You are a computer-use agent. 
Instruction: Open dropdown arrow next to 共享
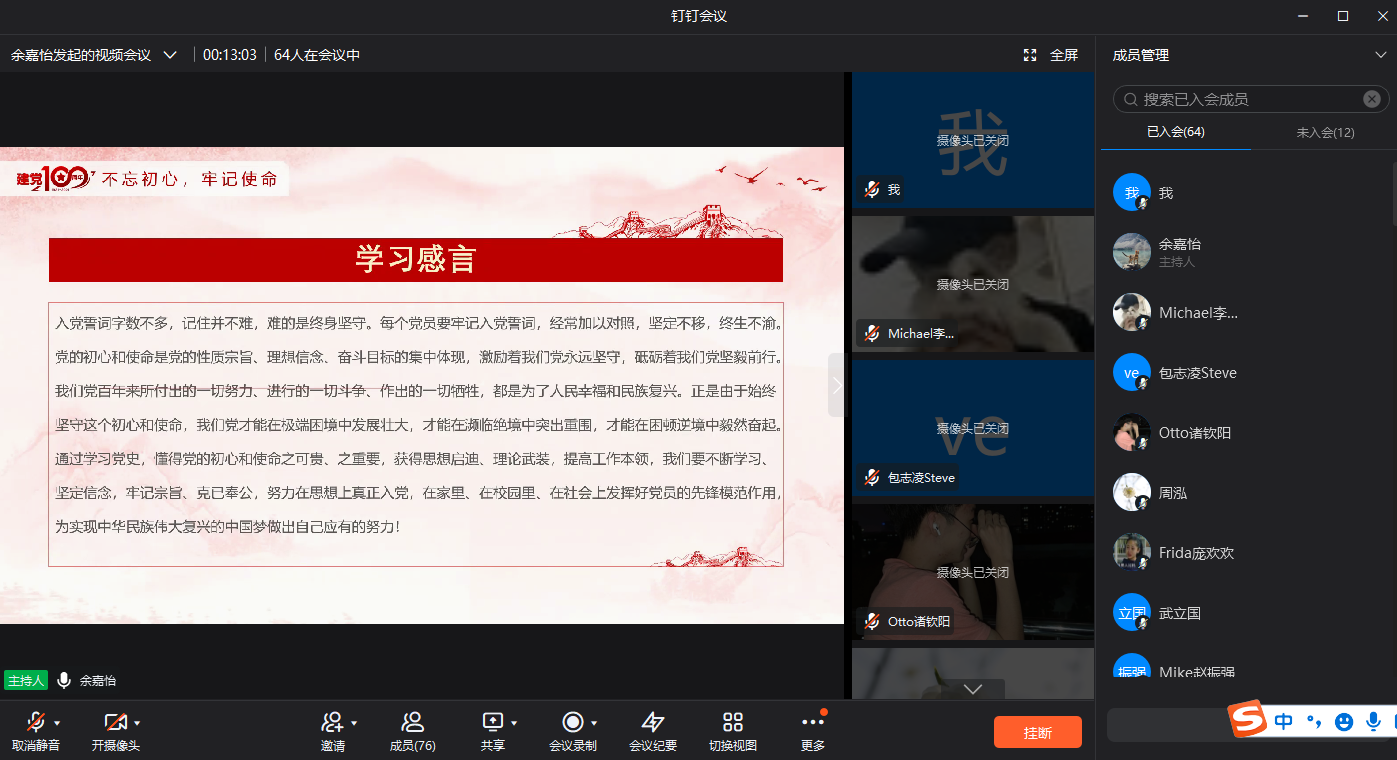514,723
